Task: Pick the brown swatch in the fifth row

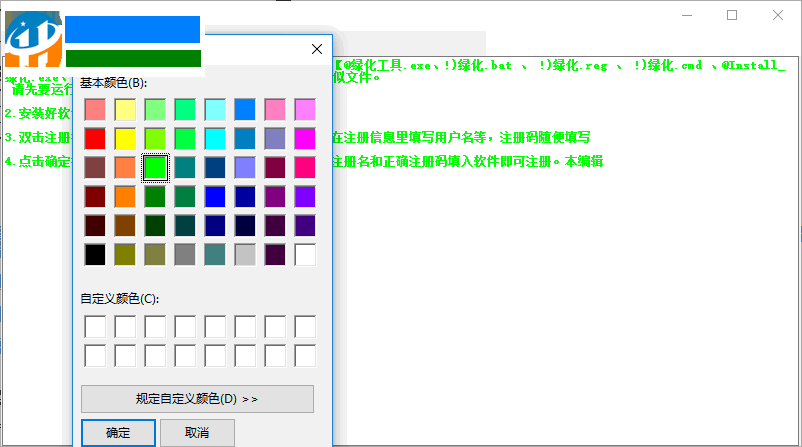Action: [x=125, y=226]
